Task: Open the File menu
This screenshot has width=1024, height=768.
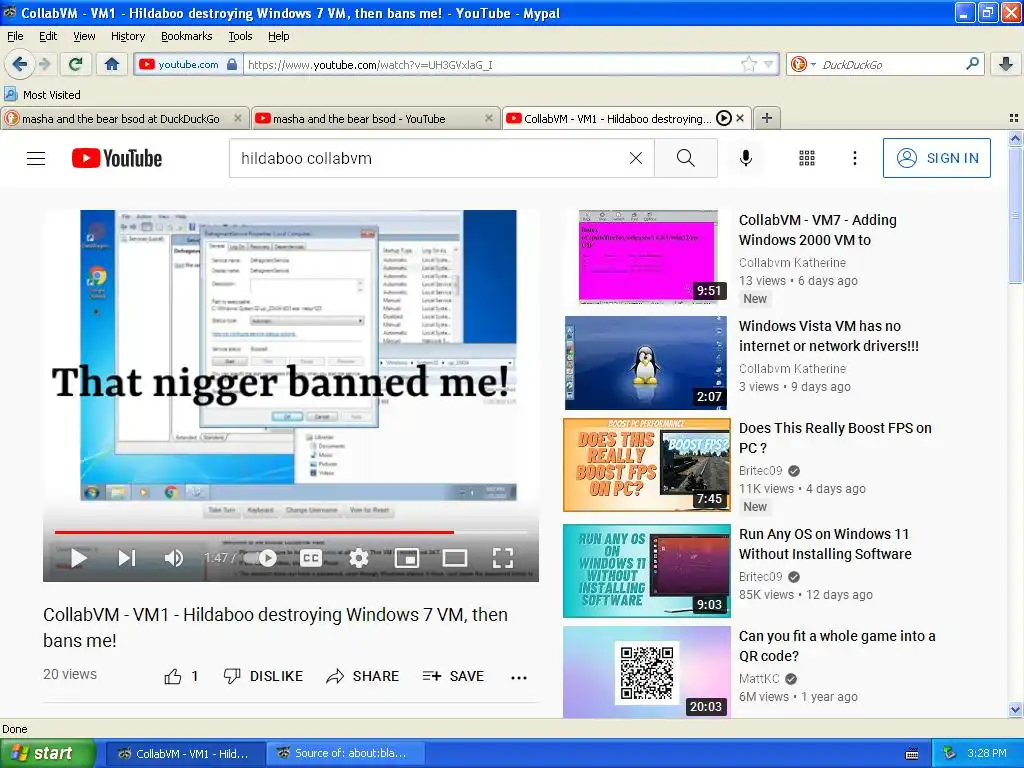Action: pyautogui.click(x=15, y=36)
